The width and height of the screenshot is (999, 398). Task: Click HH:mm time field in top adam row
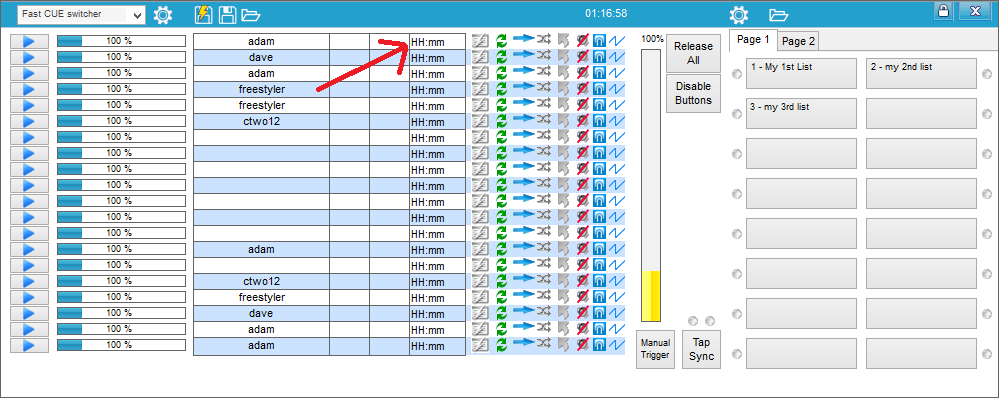point(438,41)
